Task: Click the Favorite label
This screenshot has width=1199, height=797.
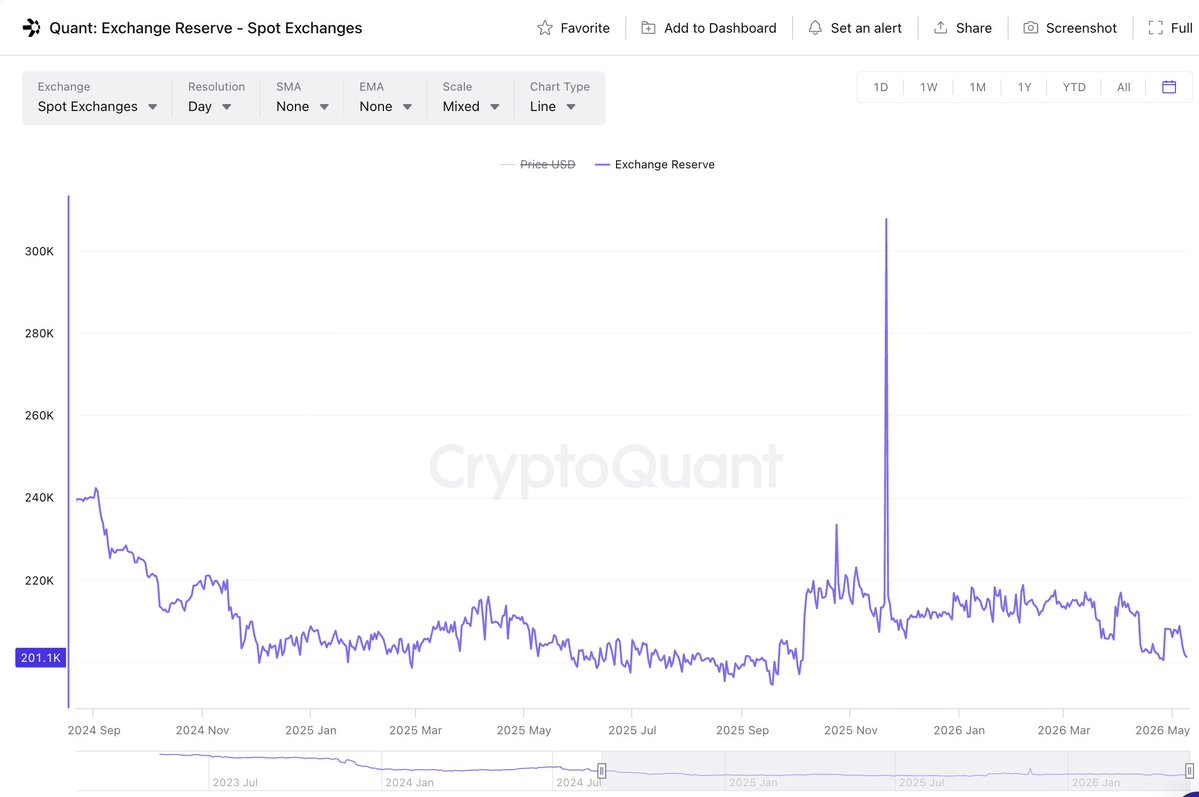Action: pos(585,28)
